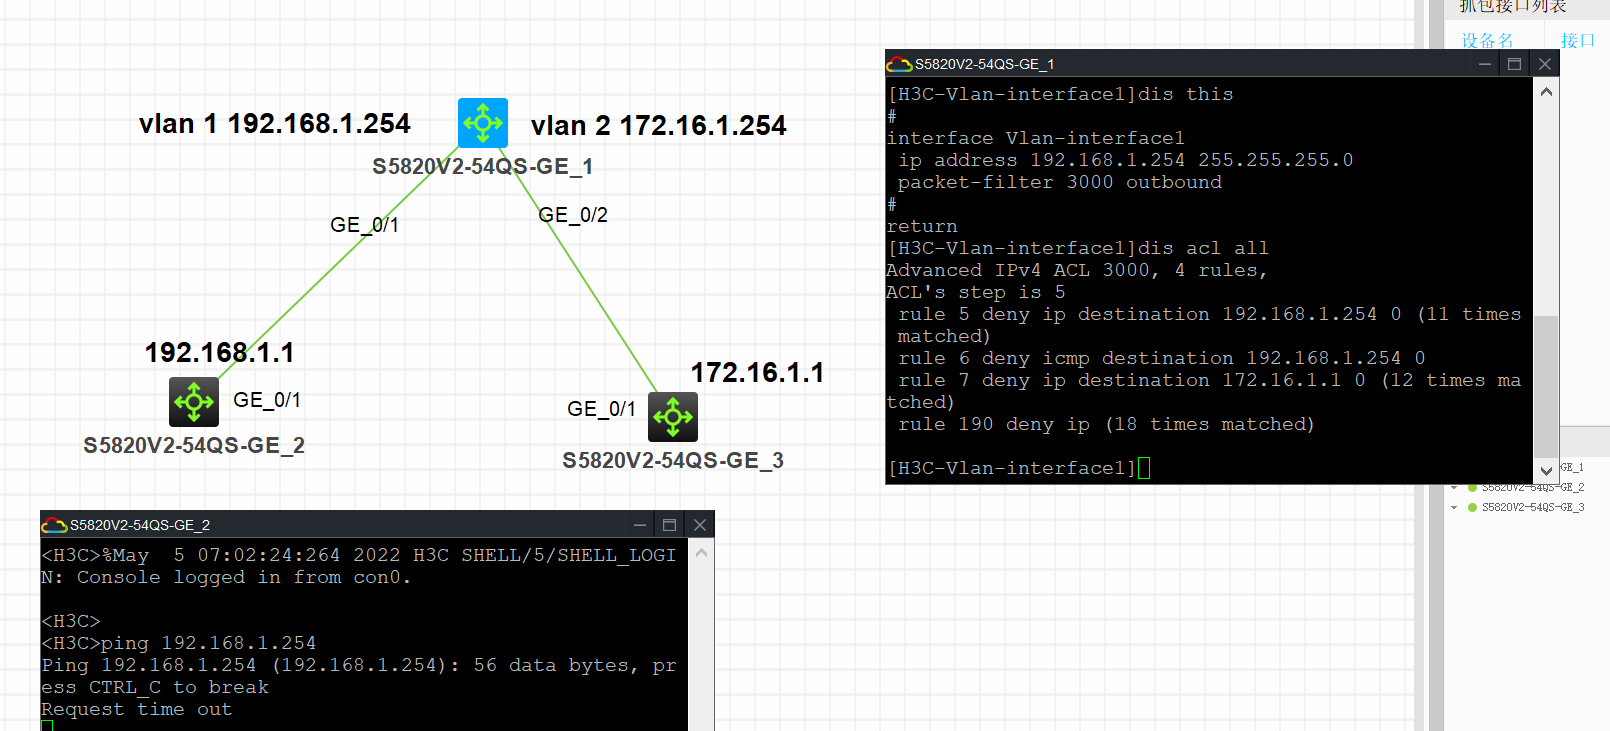The image size is (1610, 731).
Task: Click the 'vlan 1 192.168.1.254' topology note
Action: tap(275, 124)
